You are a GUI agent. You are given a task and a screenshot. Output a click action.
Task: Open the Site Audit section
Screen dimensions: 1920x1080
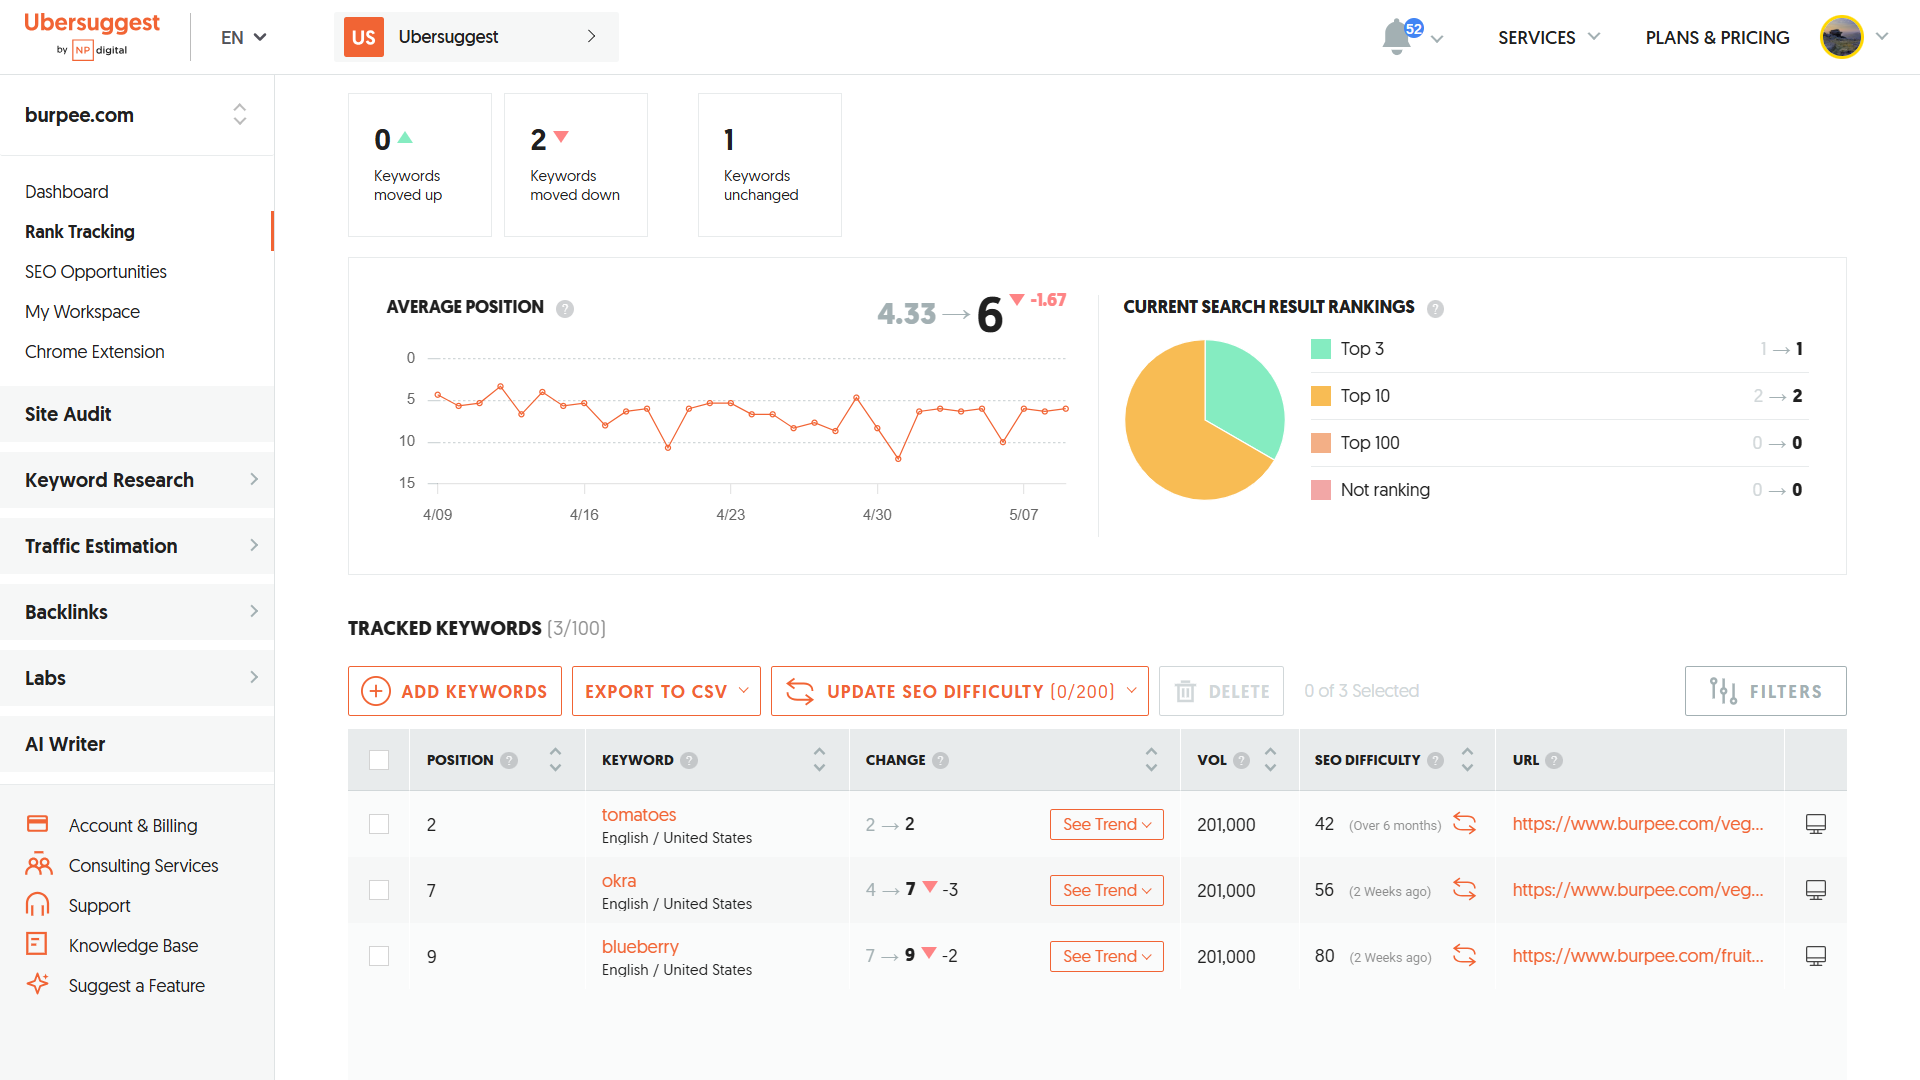point(137,414)
